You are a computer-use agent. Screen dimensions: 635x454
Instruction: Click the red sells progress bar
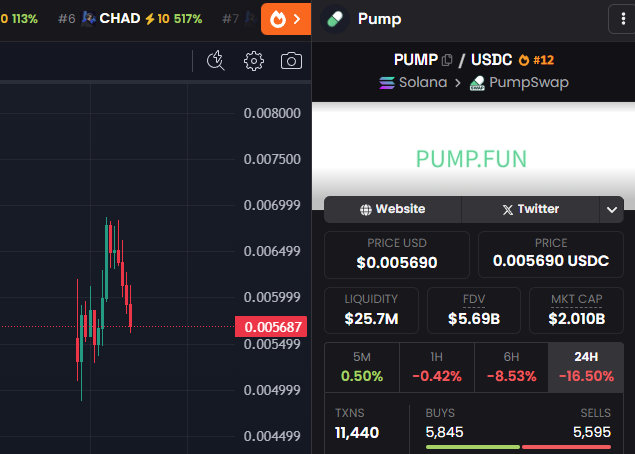(x=567, y=447)
